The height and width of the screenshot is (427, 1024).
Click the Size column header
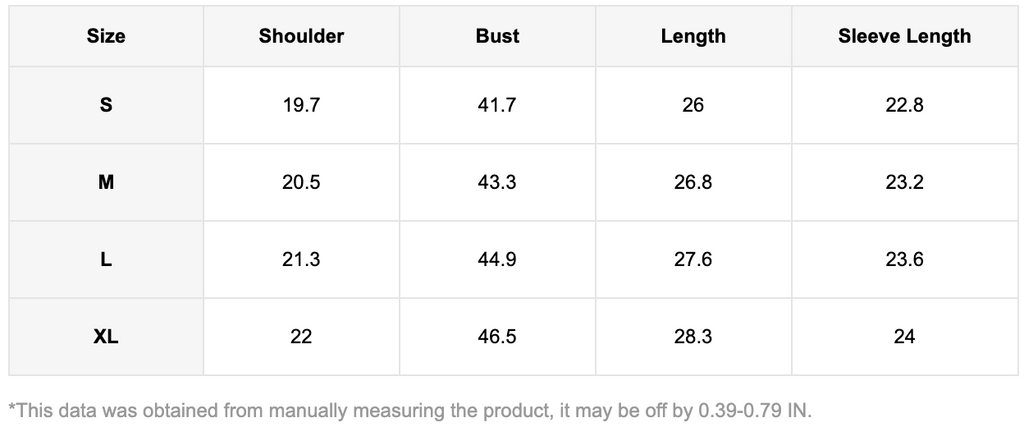[x=106, y=36]
